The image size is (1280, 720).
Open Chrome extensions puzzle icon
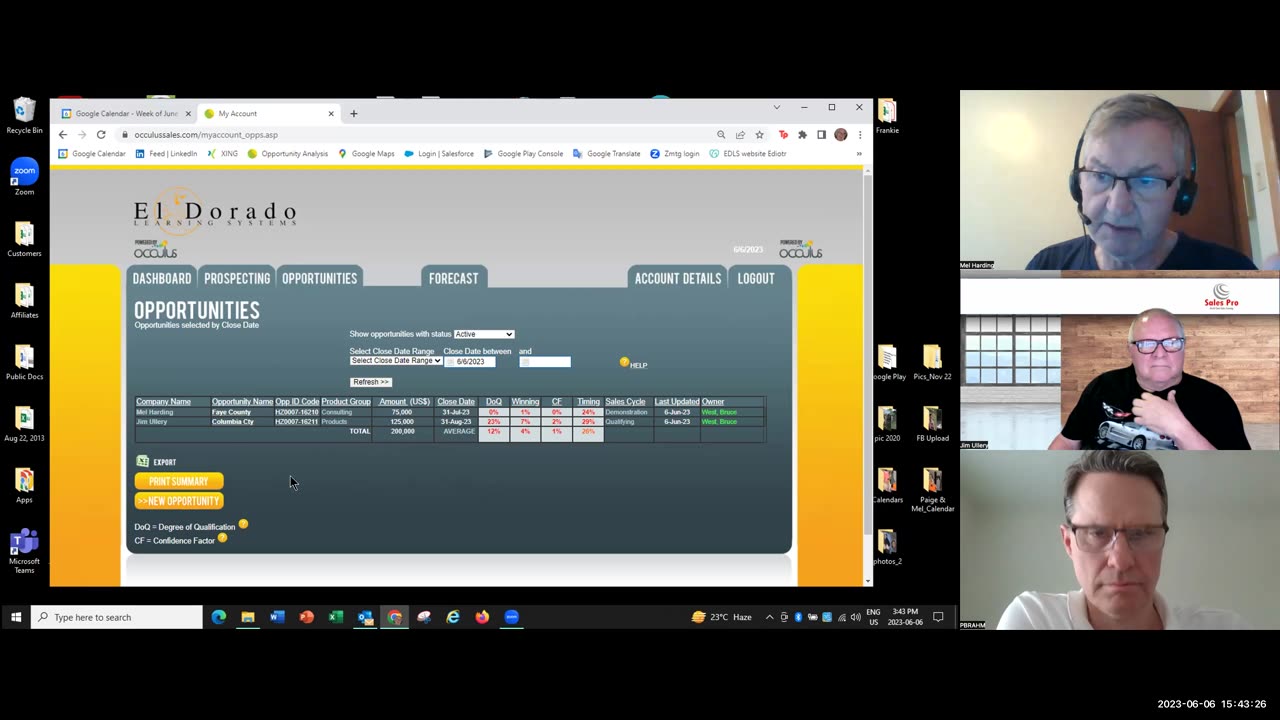[802, 135]
